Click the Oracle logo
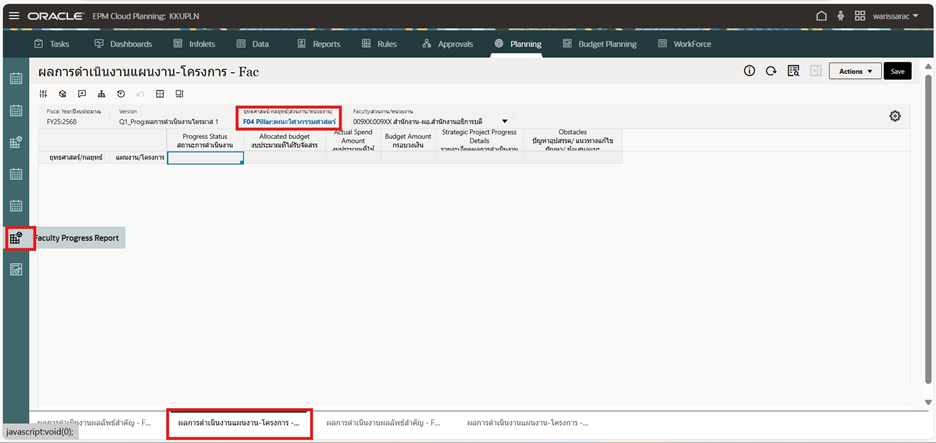Viewport: 936px width, 443px height. tap(55, 16)
